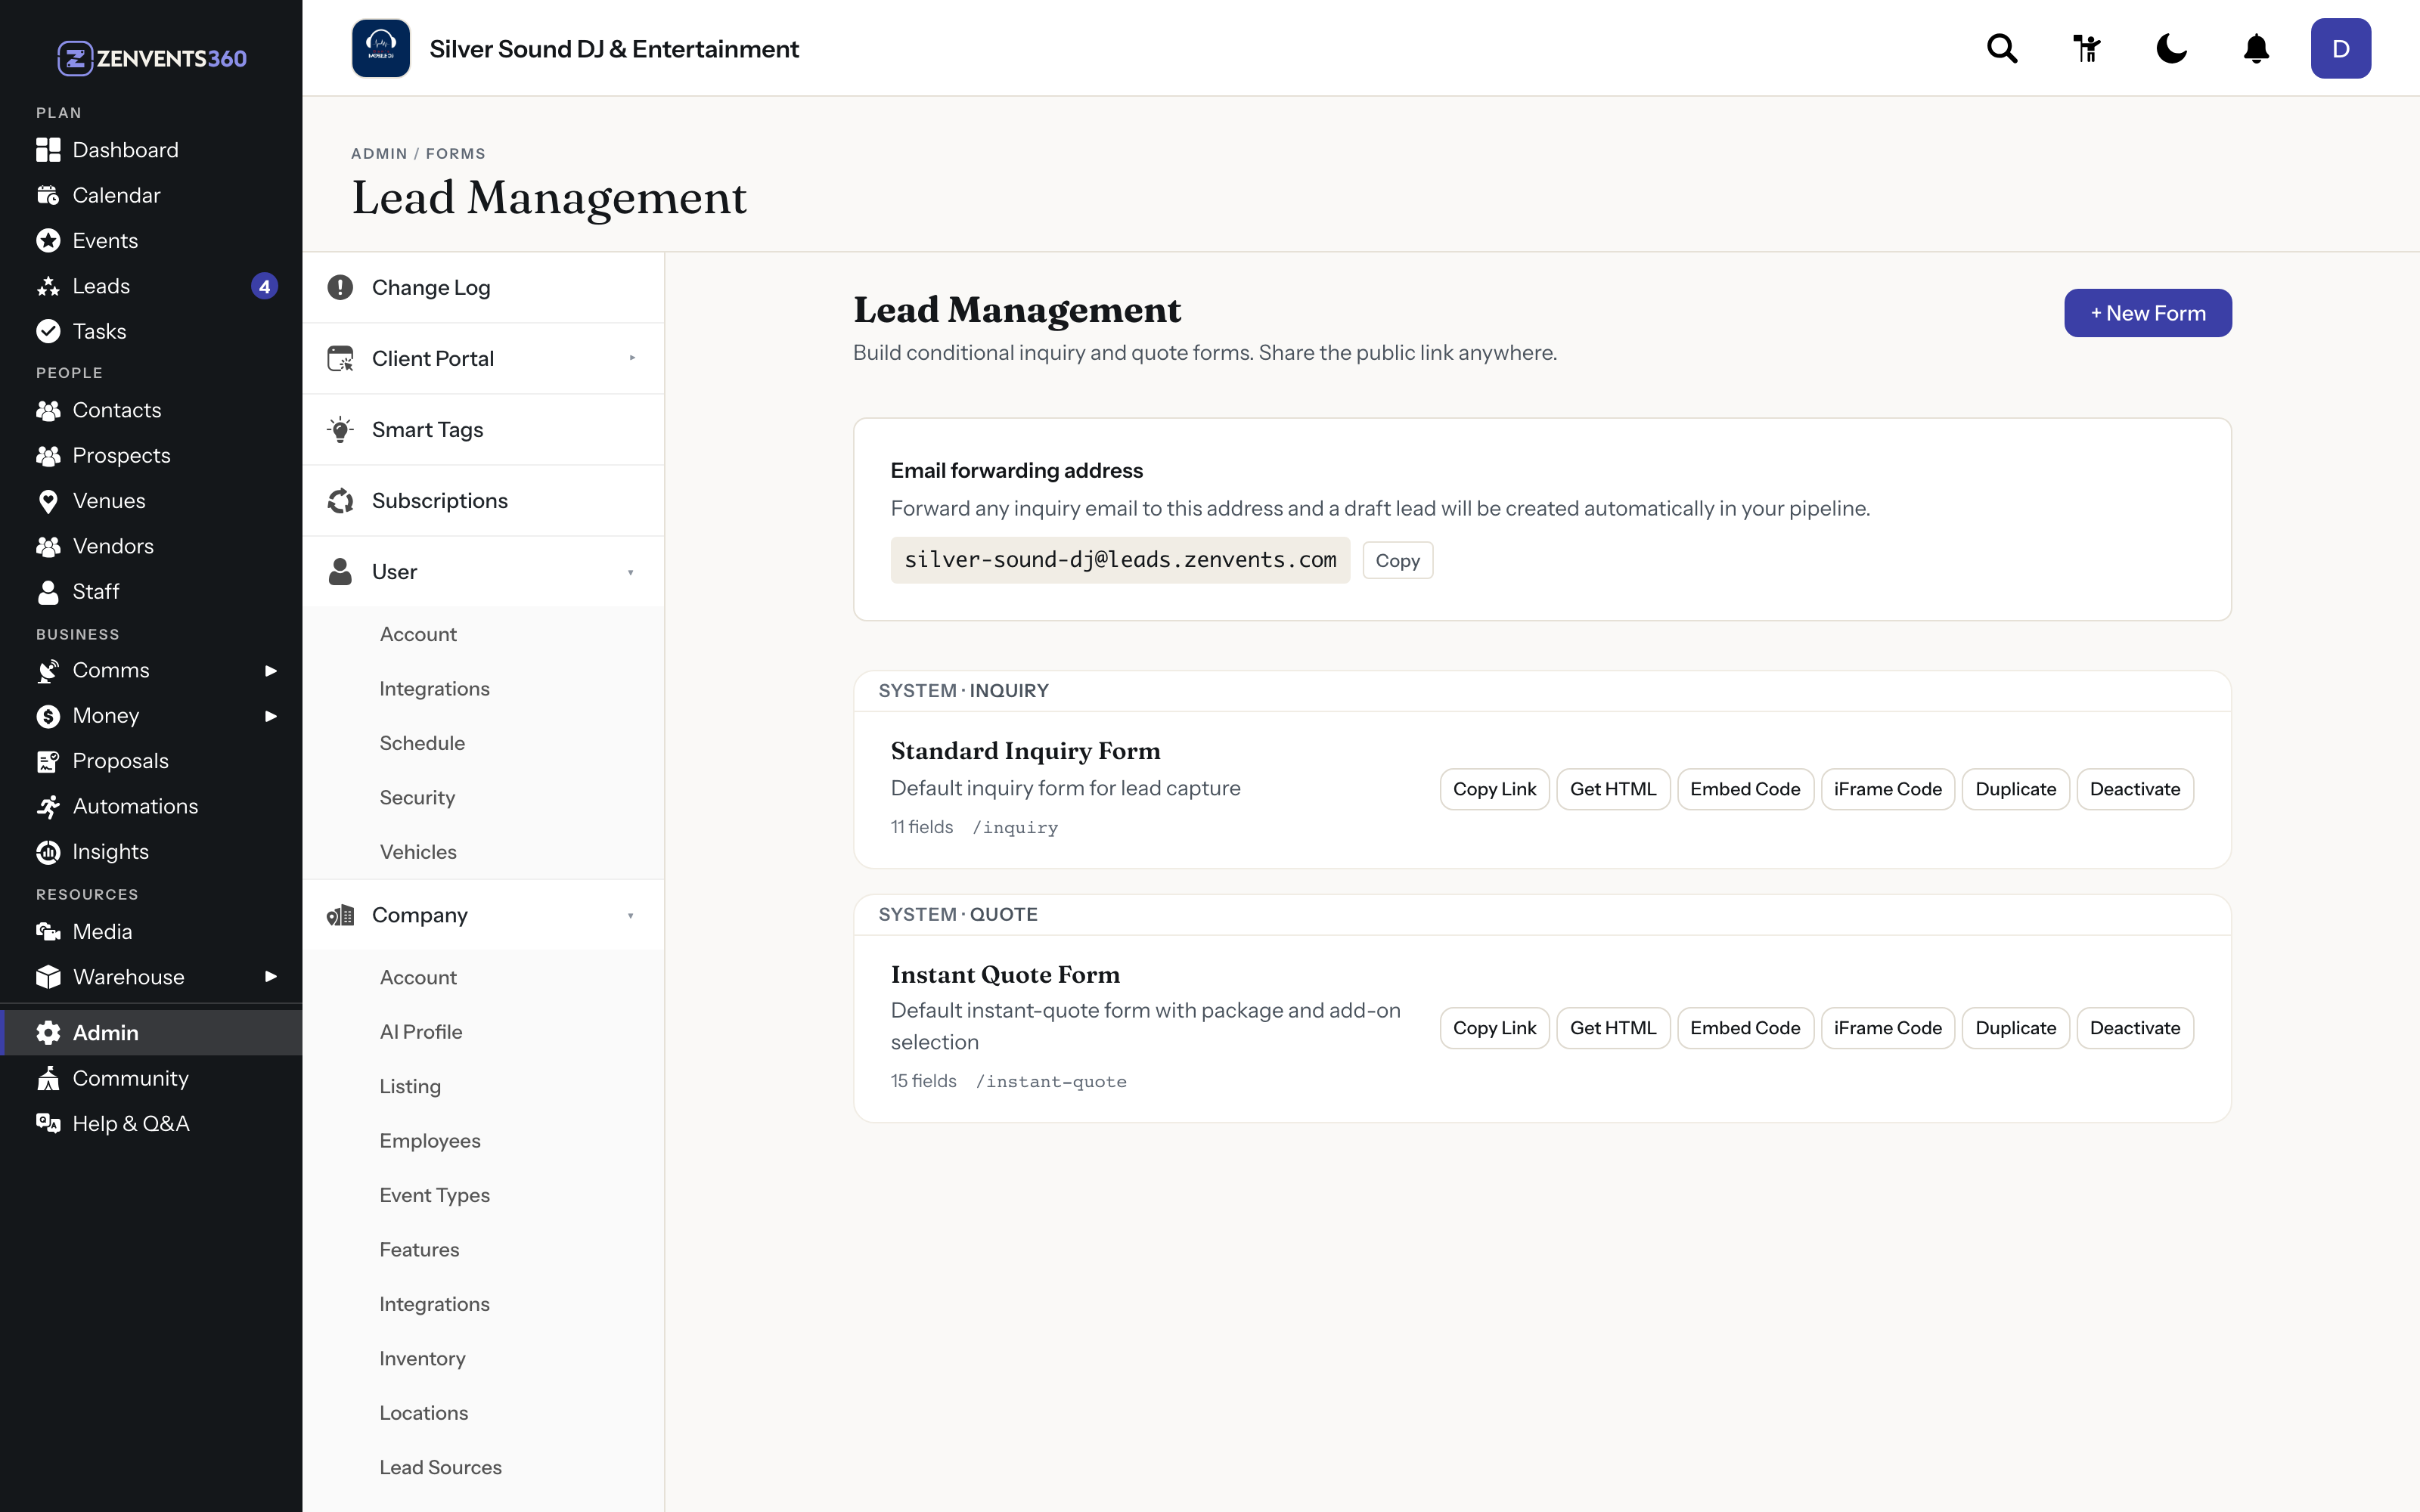Image resolution: width=2420 pixels, height=1512 pixels.
Task: Open Calendar in the sidebar
Action: 151,195
